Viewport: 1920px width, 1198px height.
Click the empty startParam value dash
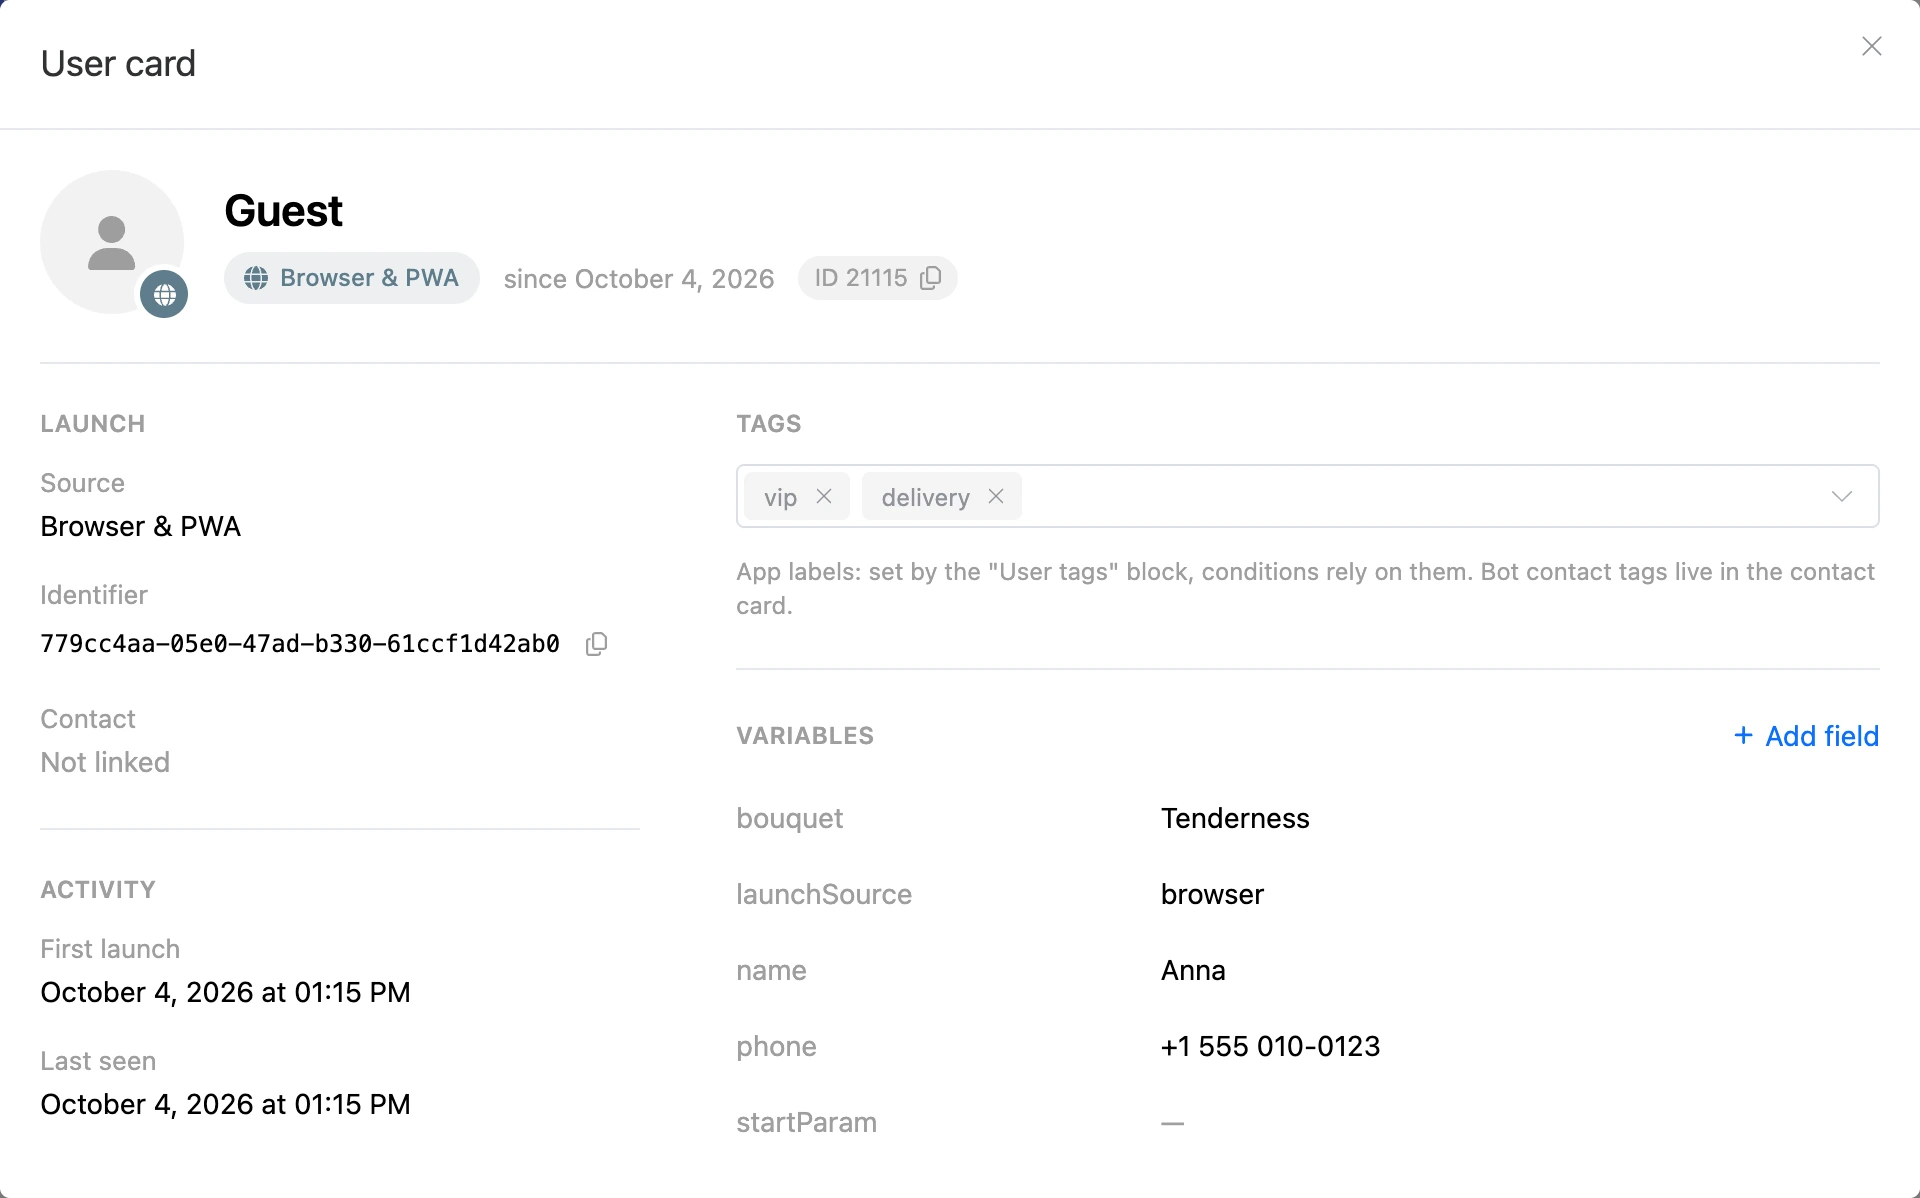coord(1172,1123)
